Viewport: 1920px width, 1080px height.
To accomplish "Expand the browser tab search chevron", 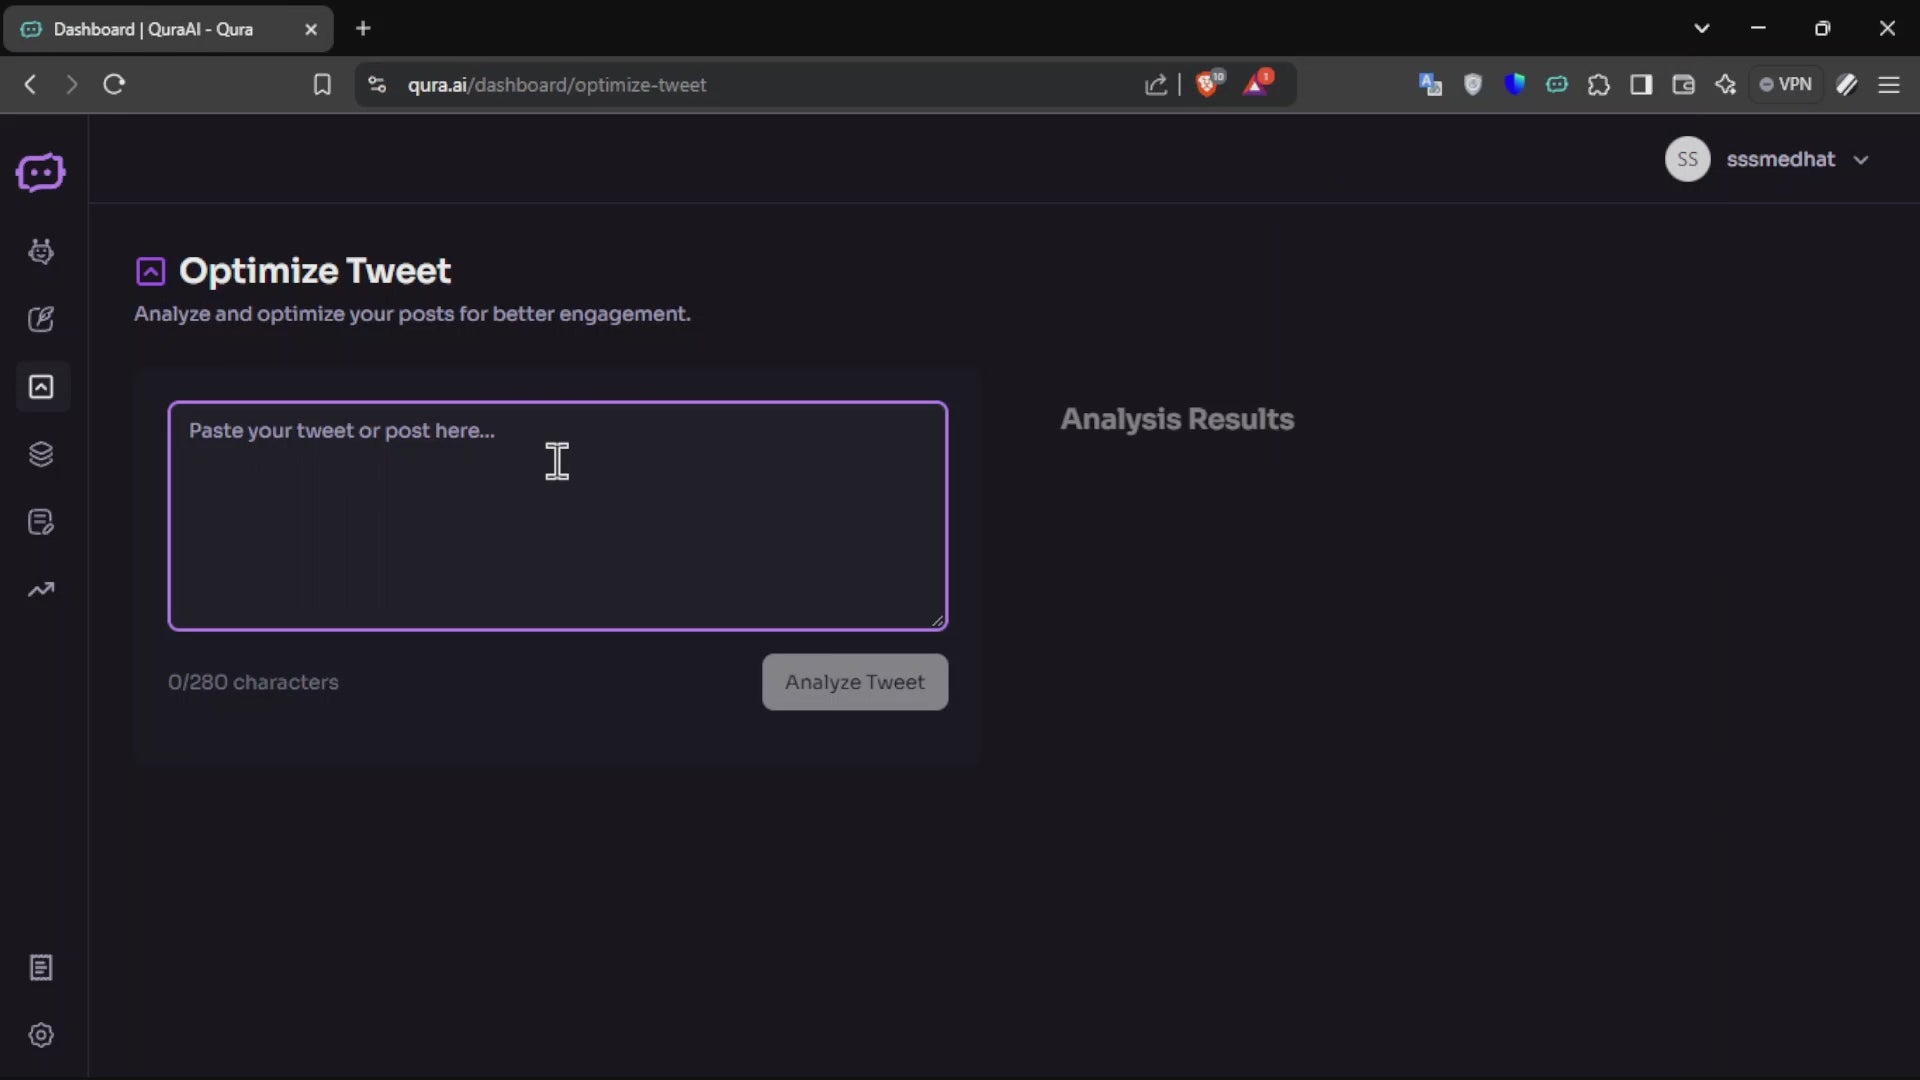I will coord(1701,28).
